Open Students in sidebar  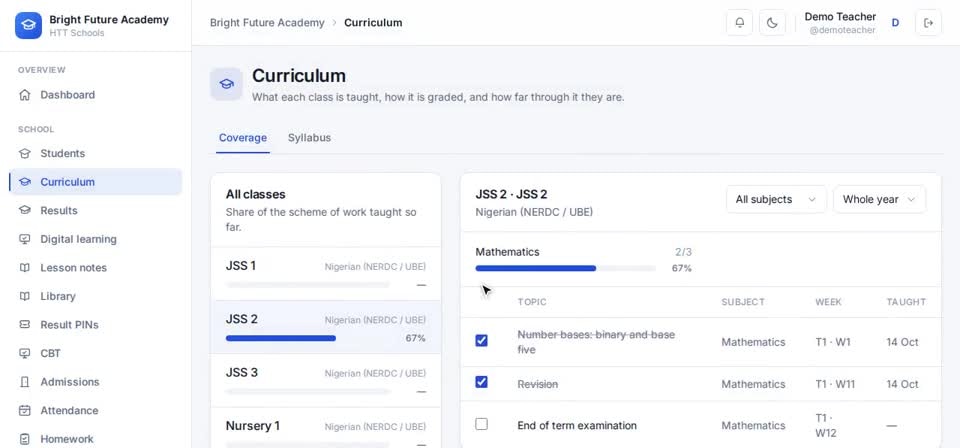tap(96, 154)
